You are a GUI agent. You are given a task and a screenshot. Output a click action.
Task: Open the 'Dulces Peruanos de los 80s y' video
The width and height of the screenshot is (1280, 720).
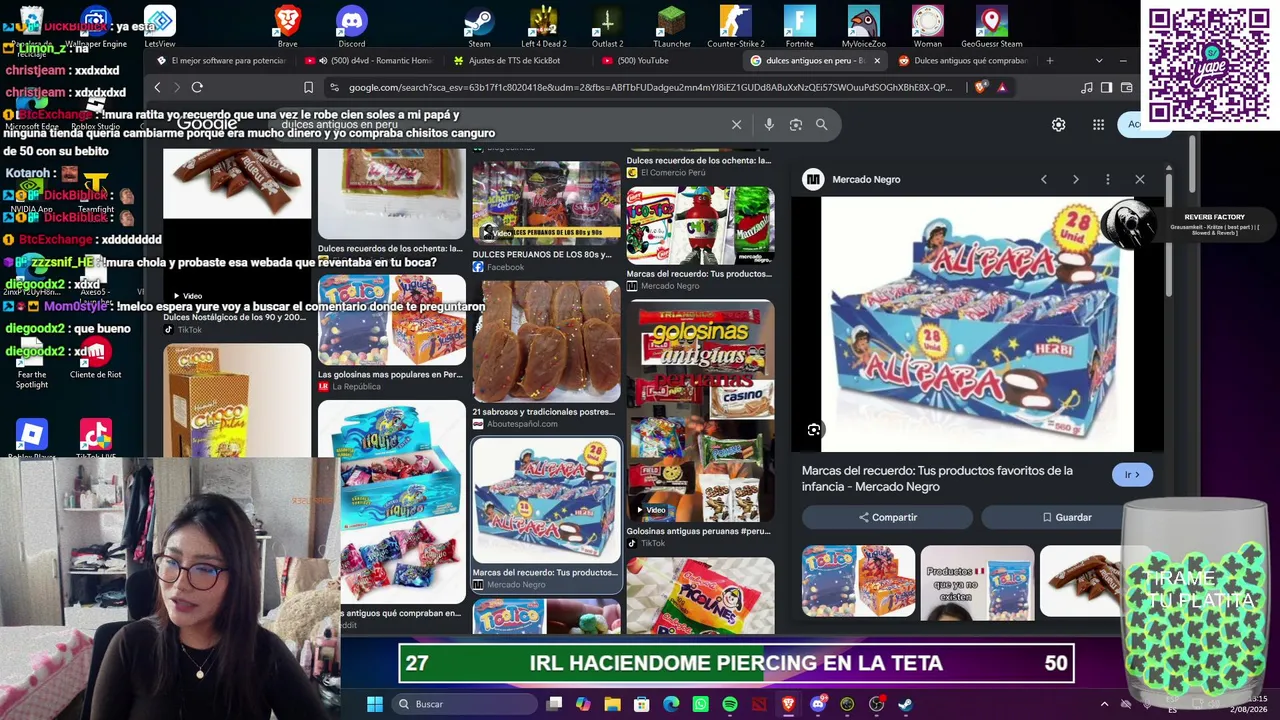pyautogui.click(x=546, y=202)
